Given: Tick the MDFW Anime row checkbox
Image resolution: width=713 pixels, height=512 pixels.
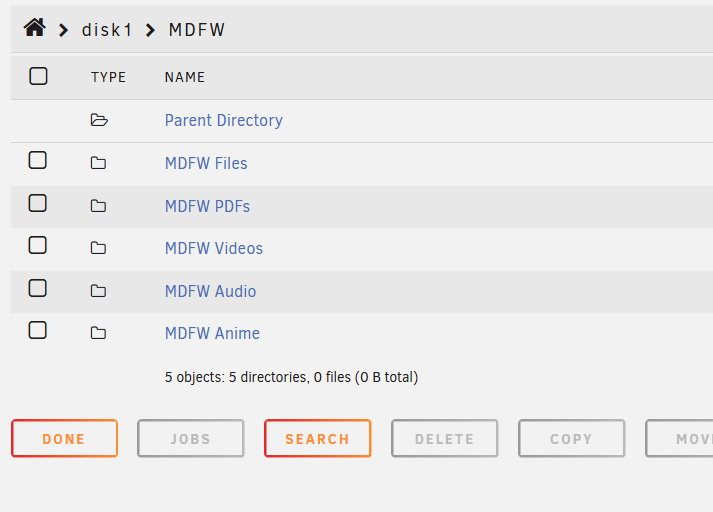Looking at the screenshot, I should pos(38,330).
